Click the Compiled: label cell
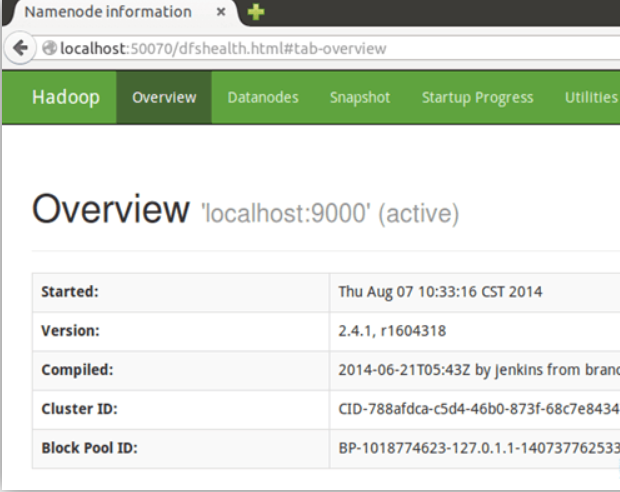The height and width of the screenshot is (492, 620). [x=181, y=370]
